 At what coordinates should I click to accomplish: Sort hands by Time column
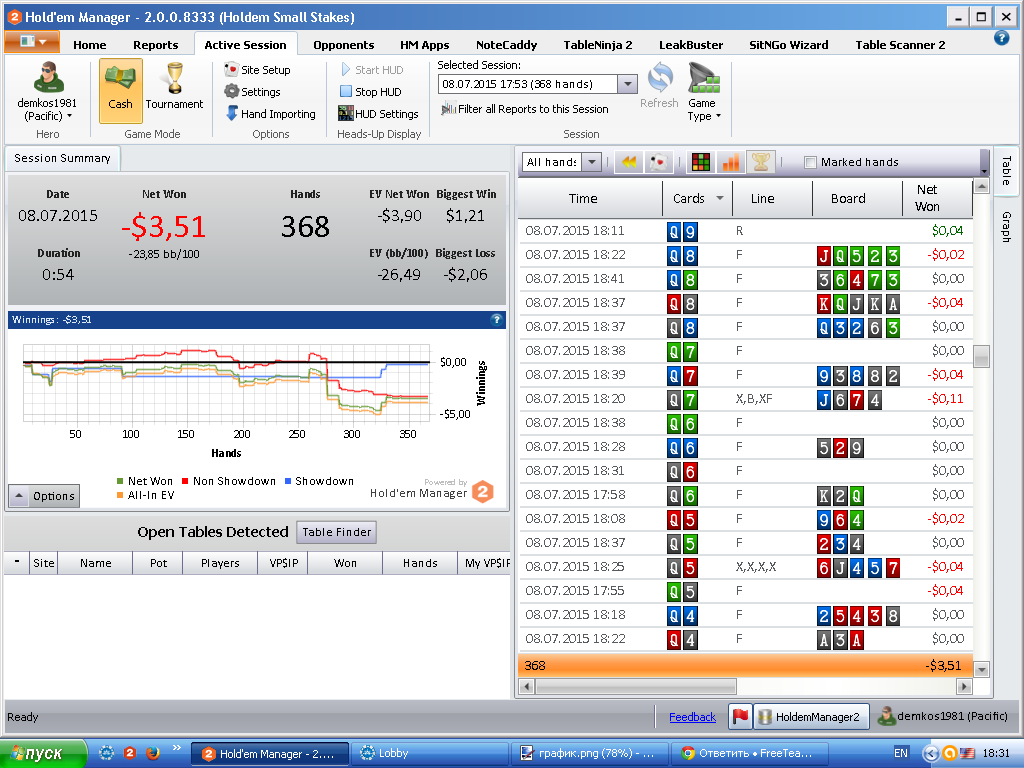pyautogui.click(x=583, y=199)
